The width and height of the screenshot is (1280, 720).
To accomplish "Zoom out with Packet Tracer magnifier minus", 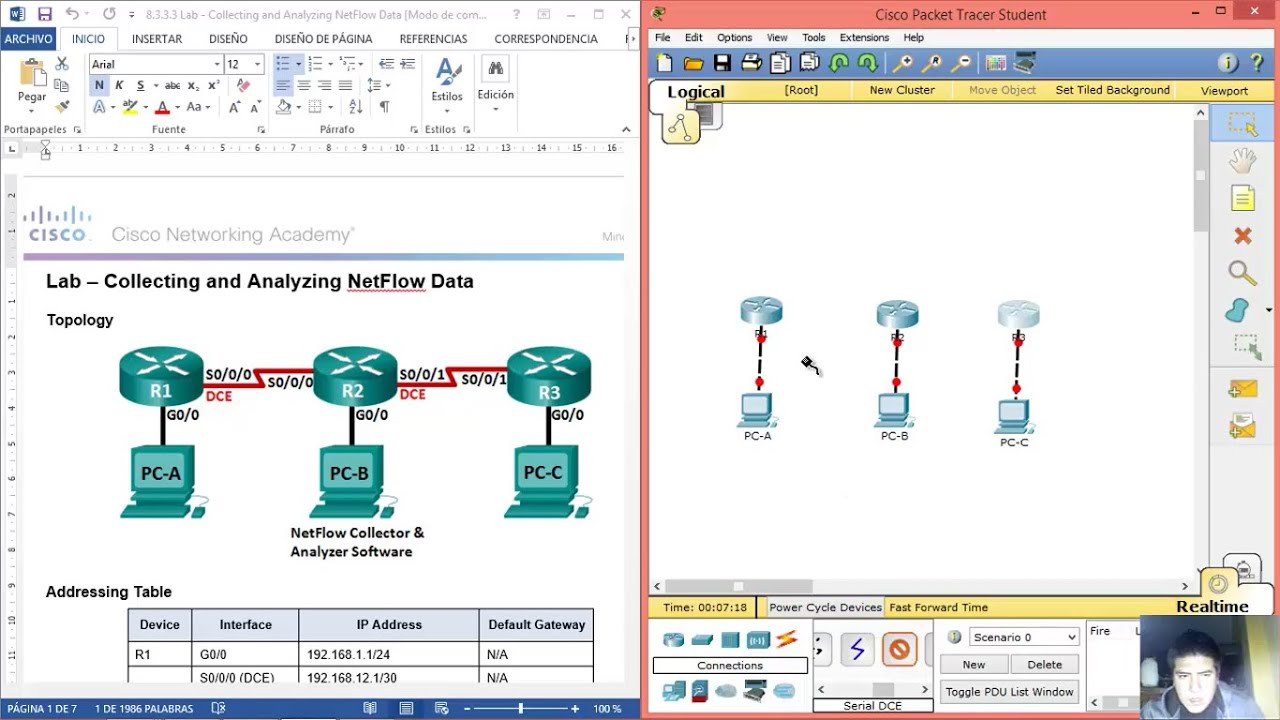I will click(961, 63).
